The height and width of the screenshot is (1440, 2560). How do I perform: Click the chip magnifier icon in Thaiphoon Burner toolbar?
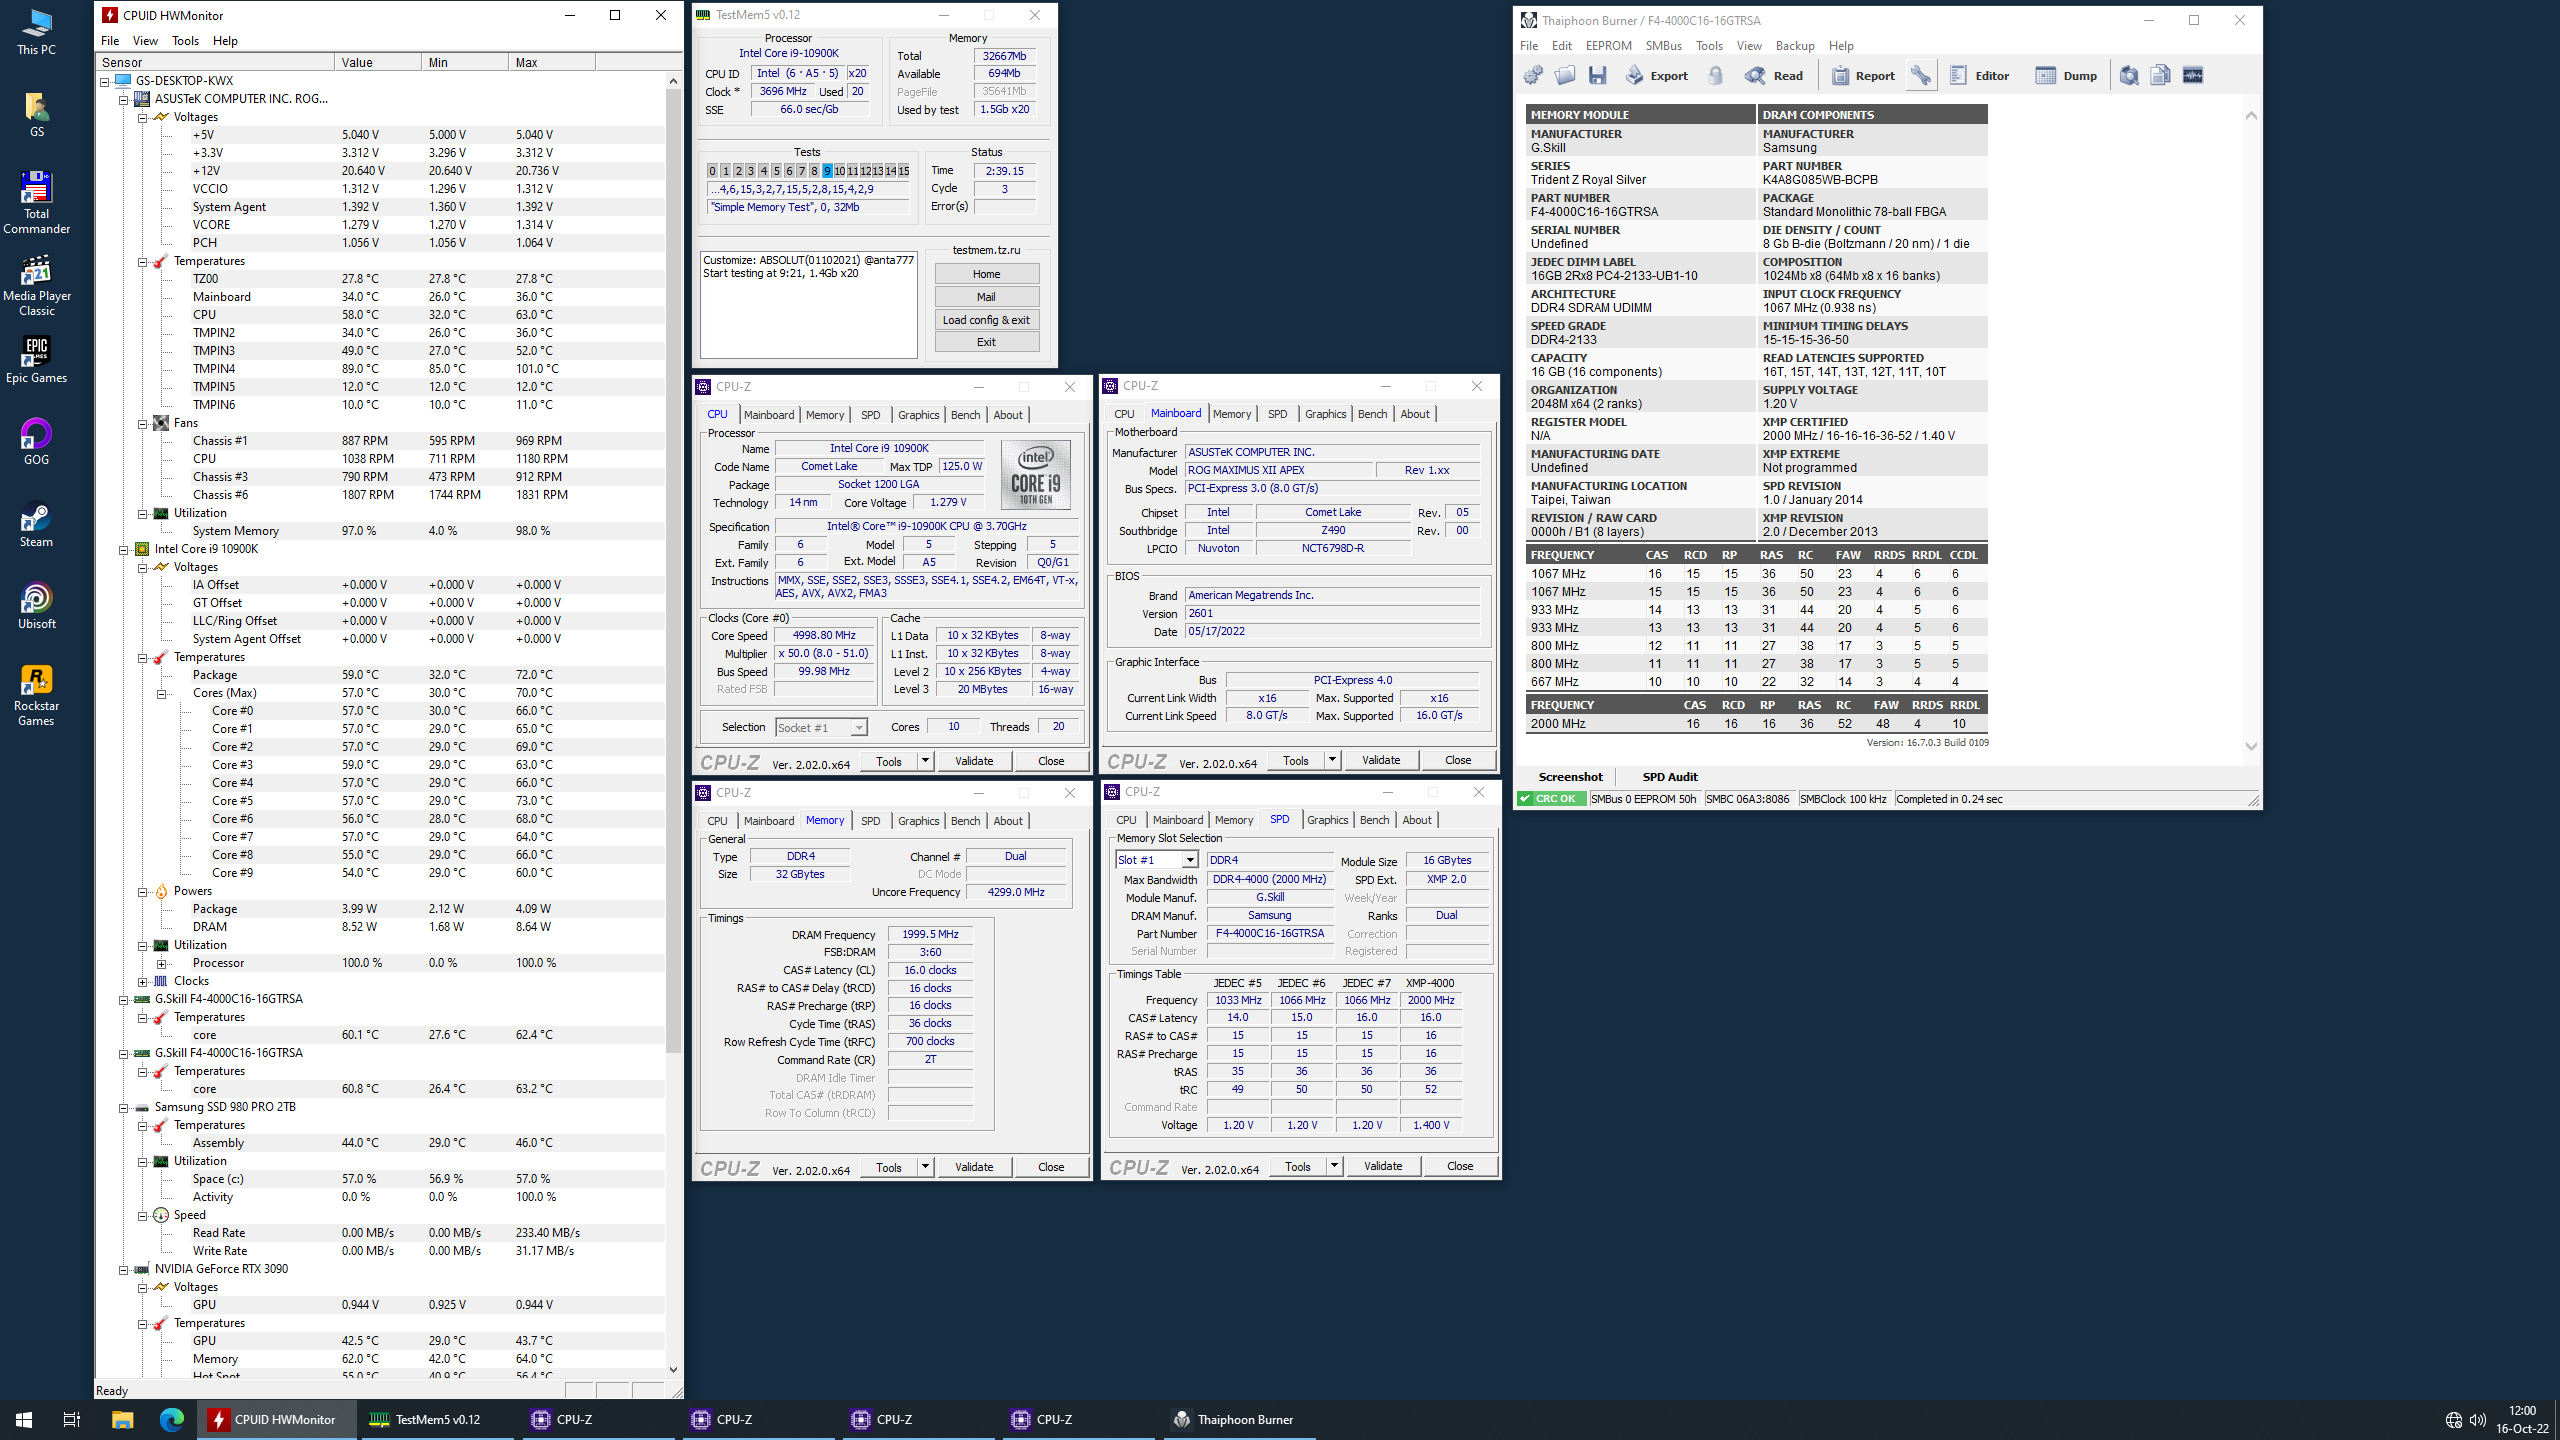click(2129, 76)
